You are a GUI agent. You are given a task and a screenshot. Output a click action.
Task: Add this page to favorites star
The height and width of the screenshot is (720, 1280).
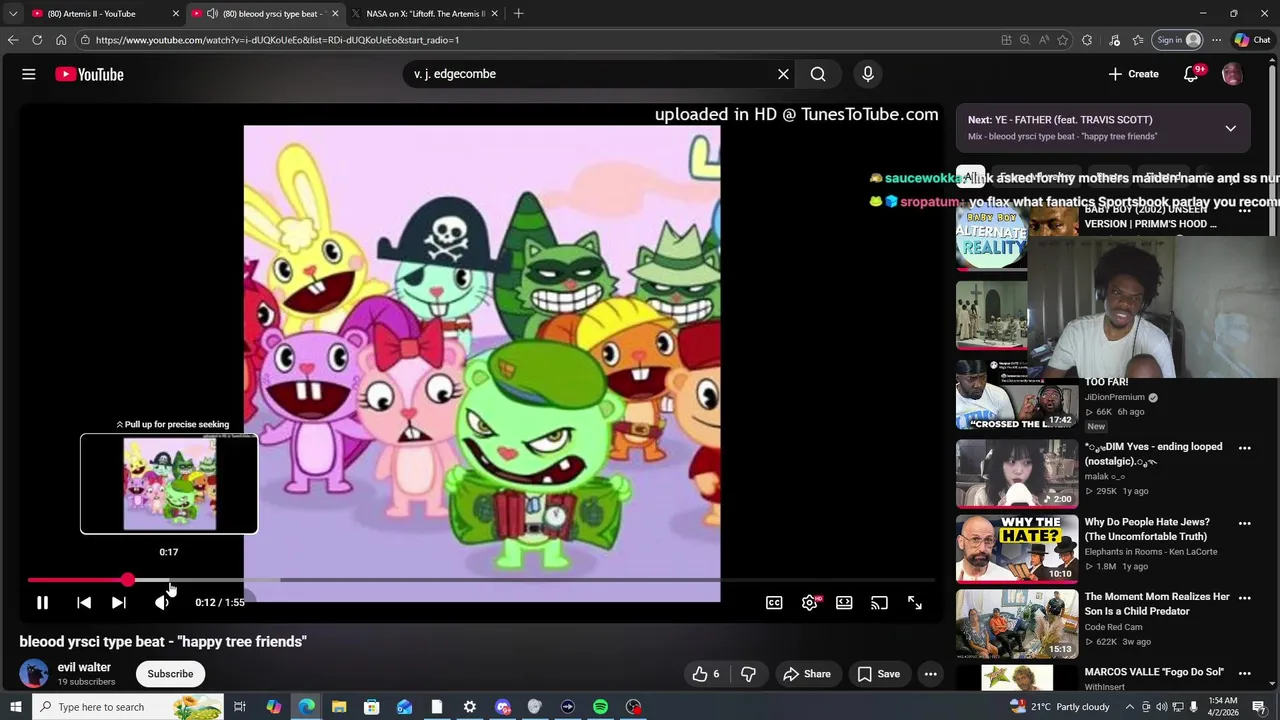coord(1062,40)
